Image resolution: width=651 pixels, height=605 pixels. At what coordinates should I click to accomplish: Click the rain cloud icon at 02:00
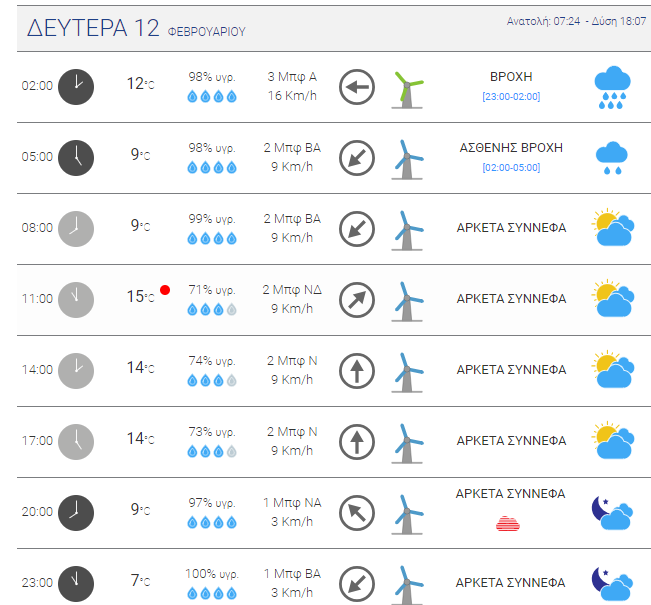[x=612, y=87]
